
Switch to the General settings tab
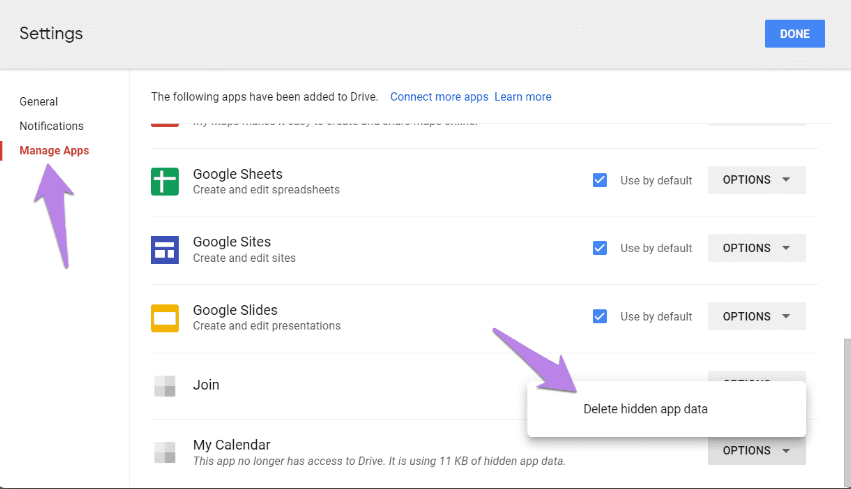(39, 101)
